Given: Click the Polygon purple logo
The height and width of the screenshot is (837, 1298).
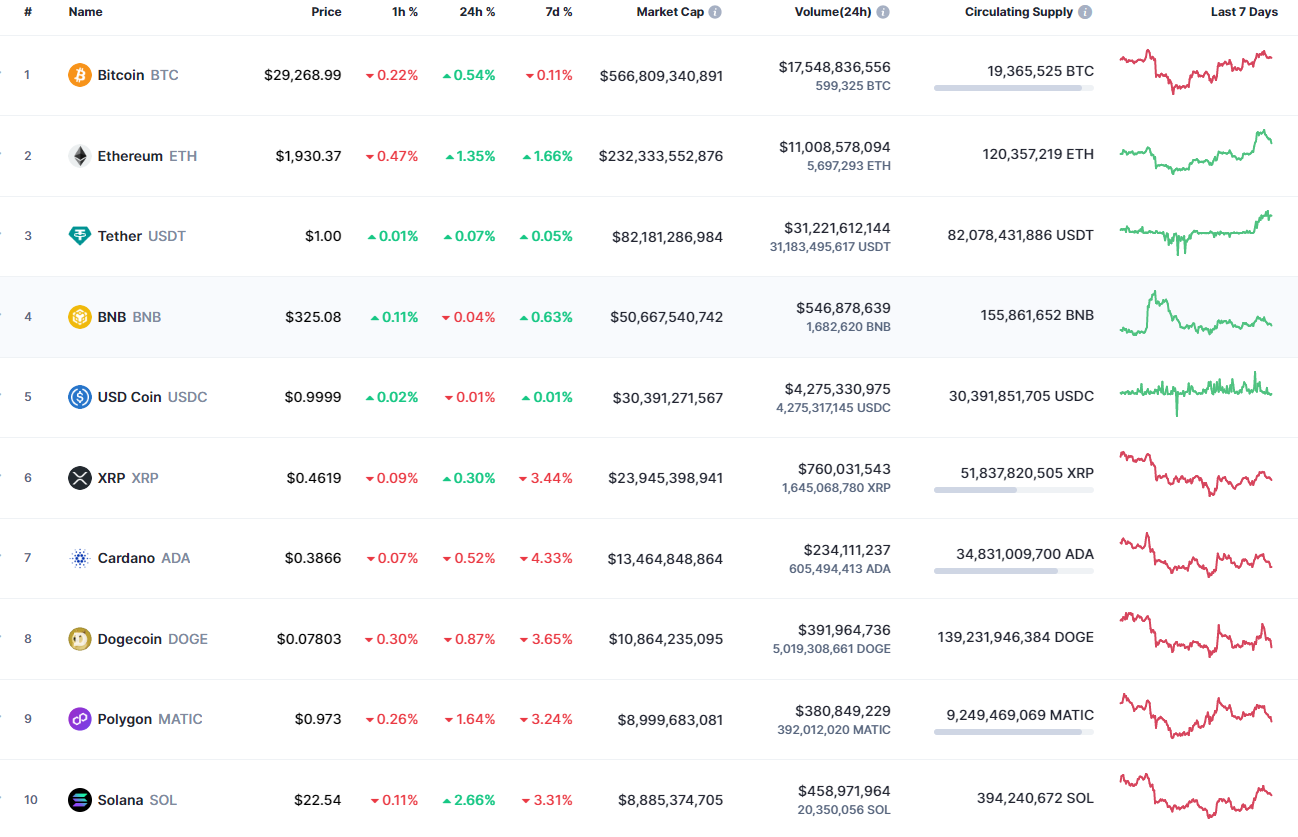Looking at the screenshot, I should tap(79, 718).
